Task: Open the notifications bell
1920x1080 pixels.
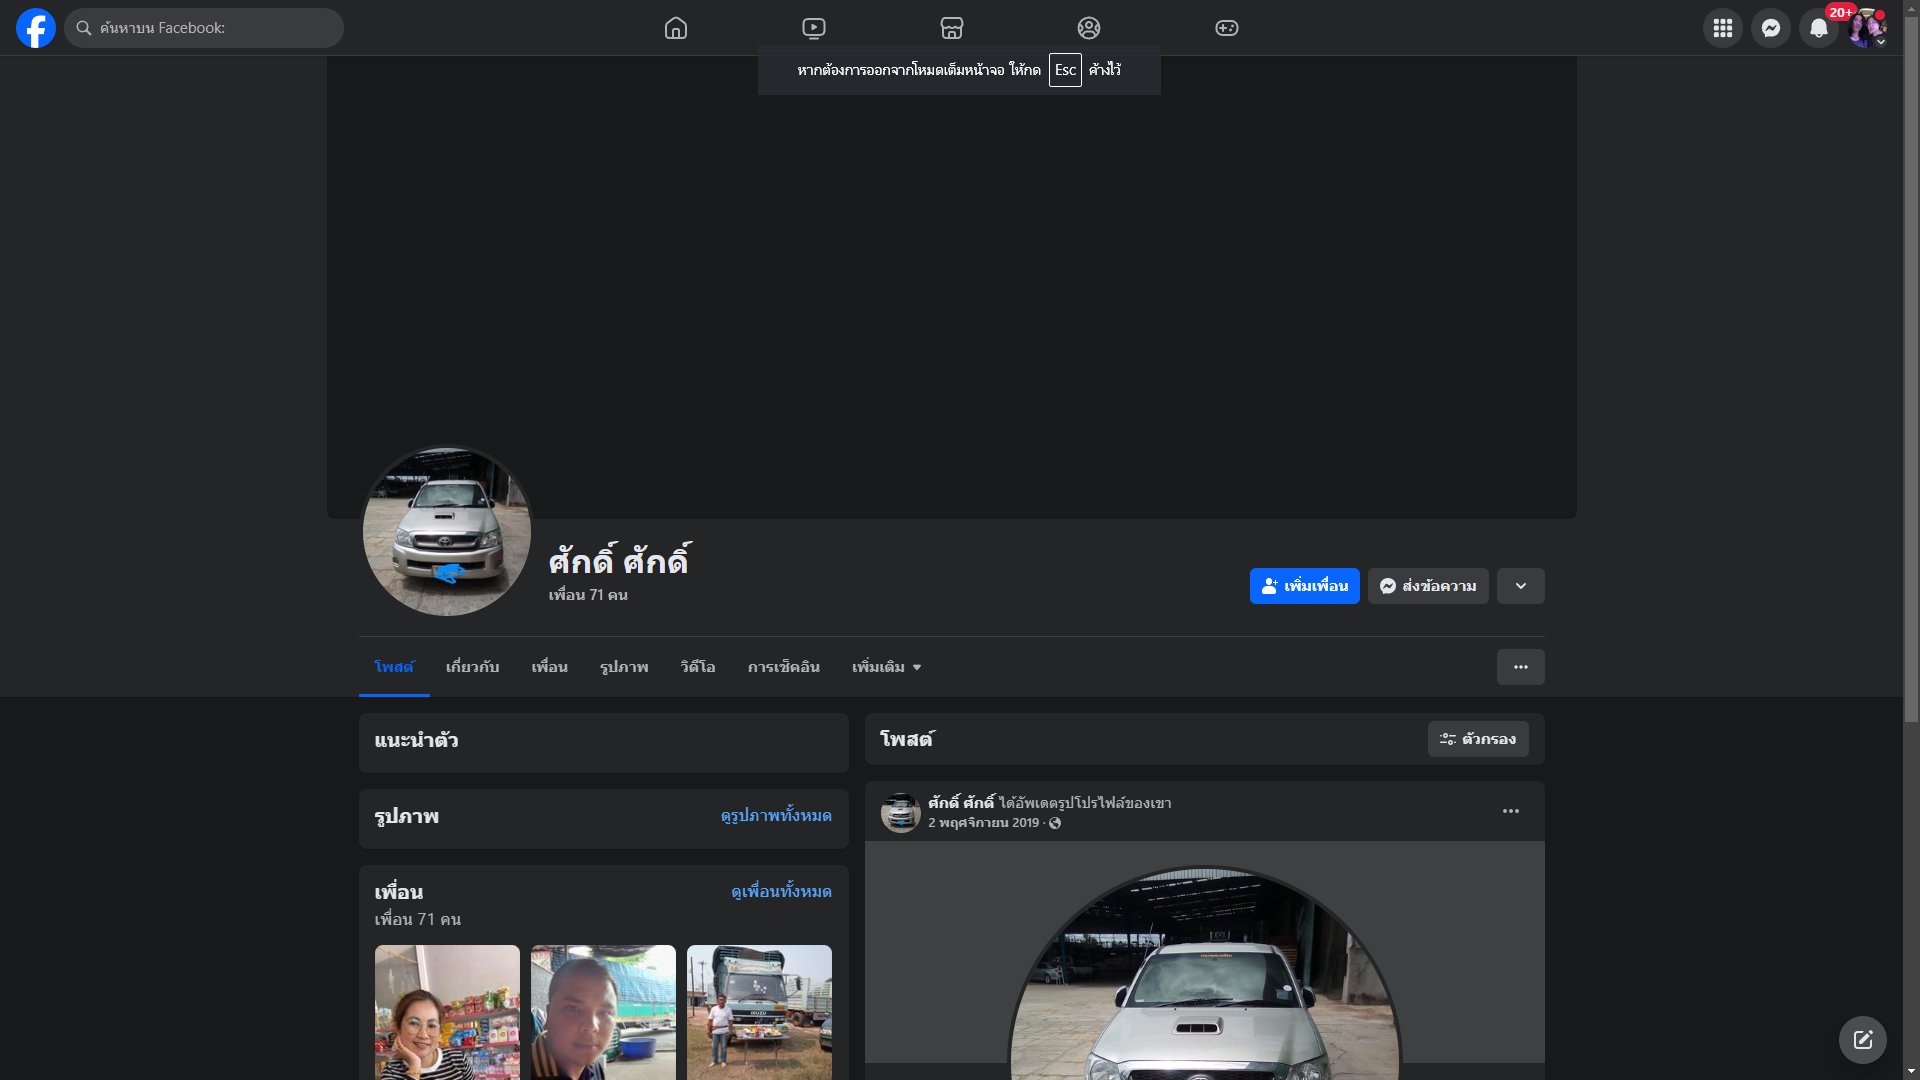Action: 1819,28
